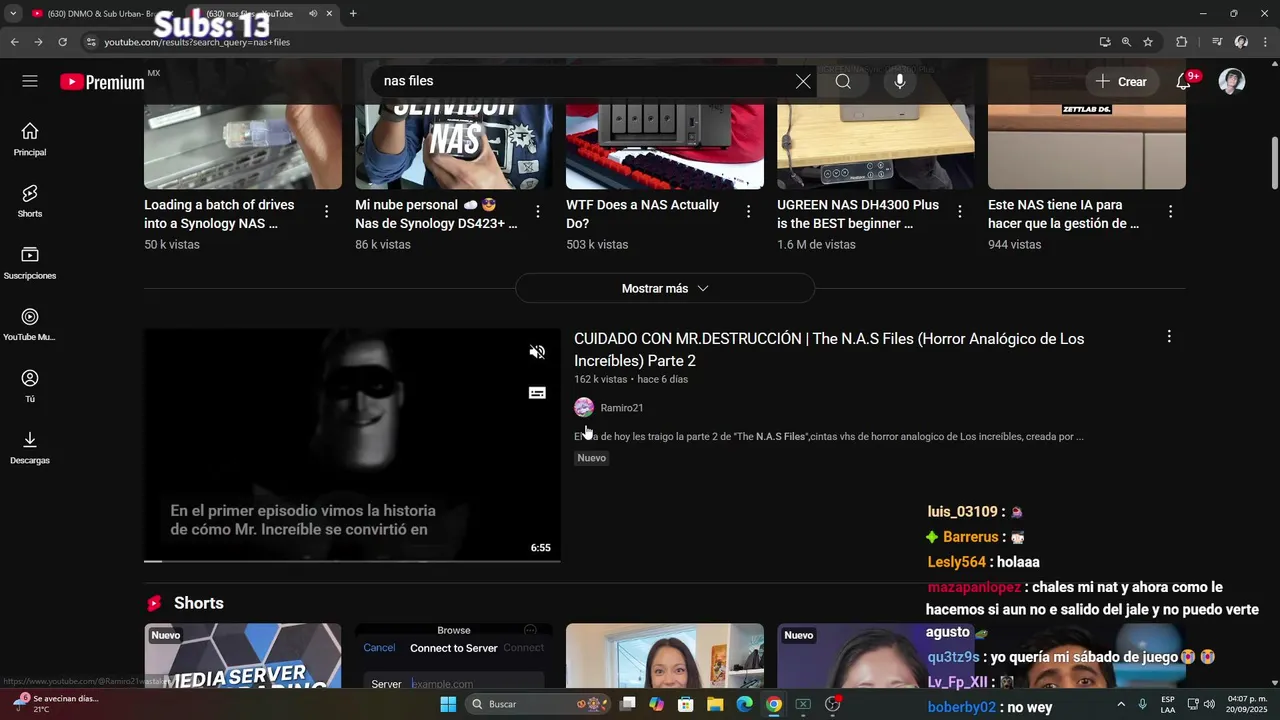Screen dimensions: 1280x720
Task: Mute the audio on the nas files tab
Action: click(313, 14)
